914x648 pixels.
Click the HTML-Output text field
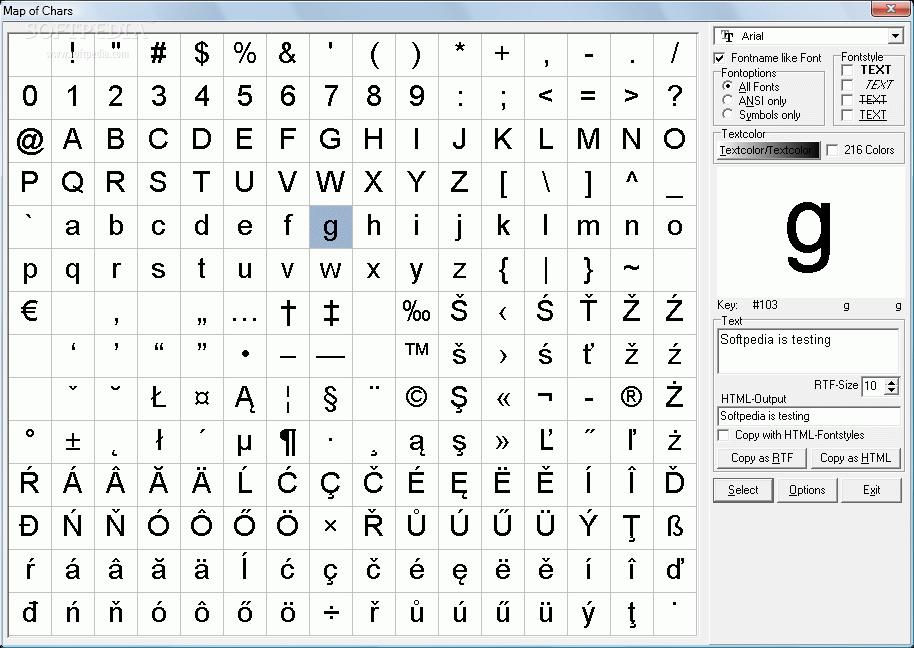click(809, 416)
